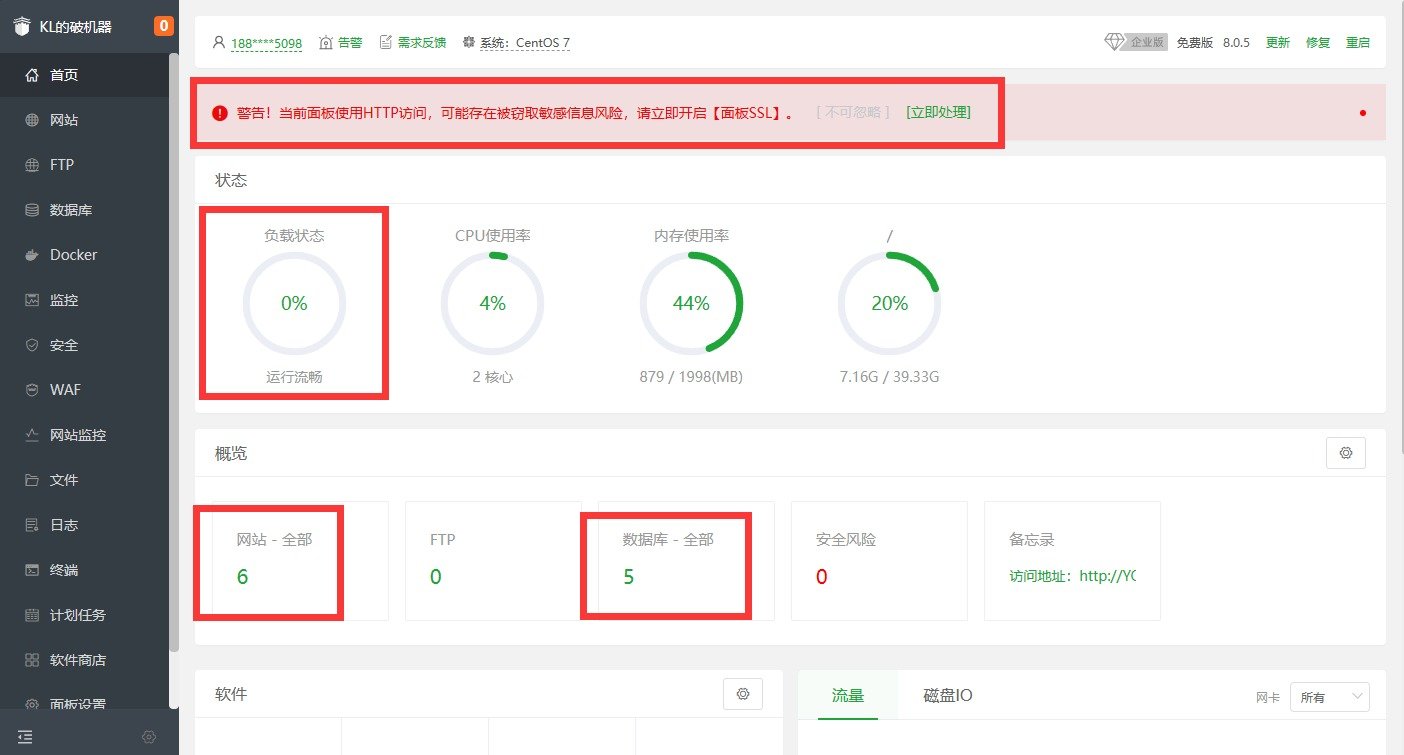Click the 告警 alarm bell icon
This screenshot has width=1404, height=755.
326,43
